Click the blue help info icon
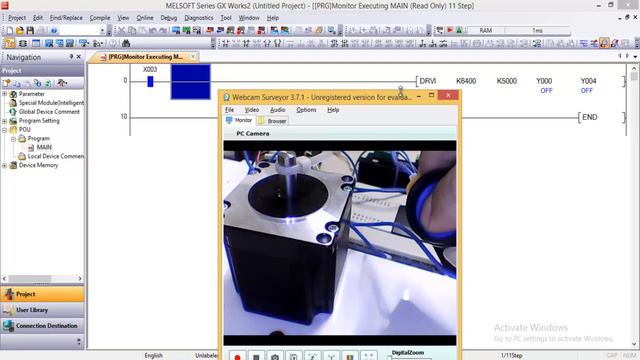Screen dimensions: 640x360 pyautogui.click(x=53, y=31)
